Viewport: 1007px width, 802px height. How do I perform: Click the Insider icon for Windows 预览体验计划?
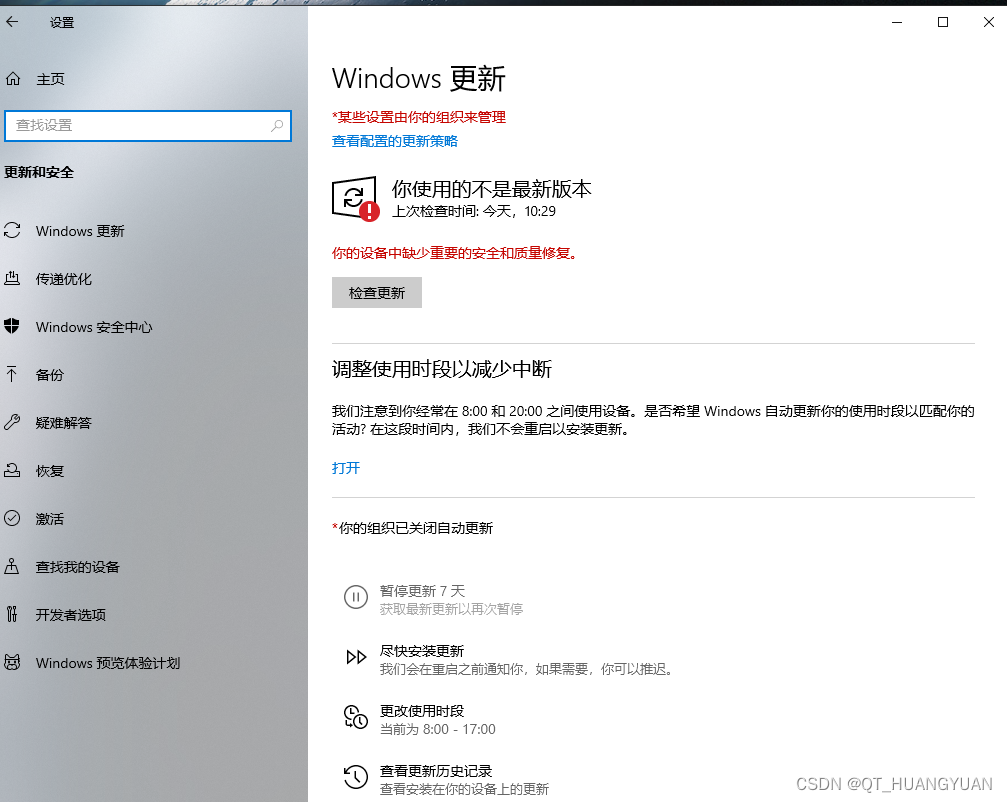(x=12, y=662)
